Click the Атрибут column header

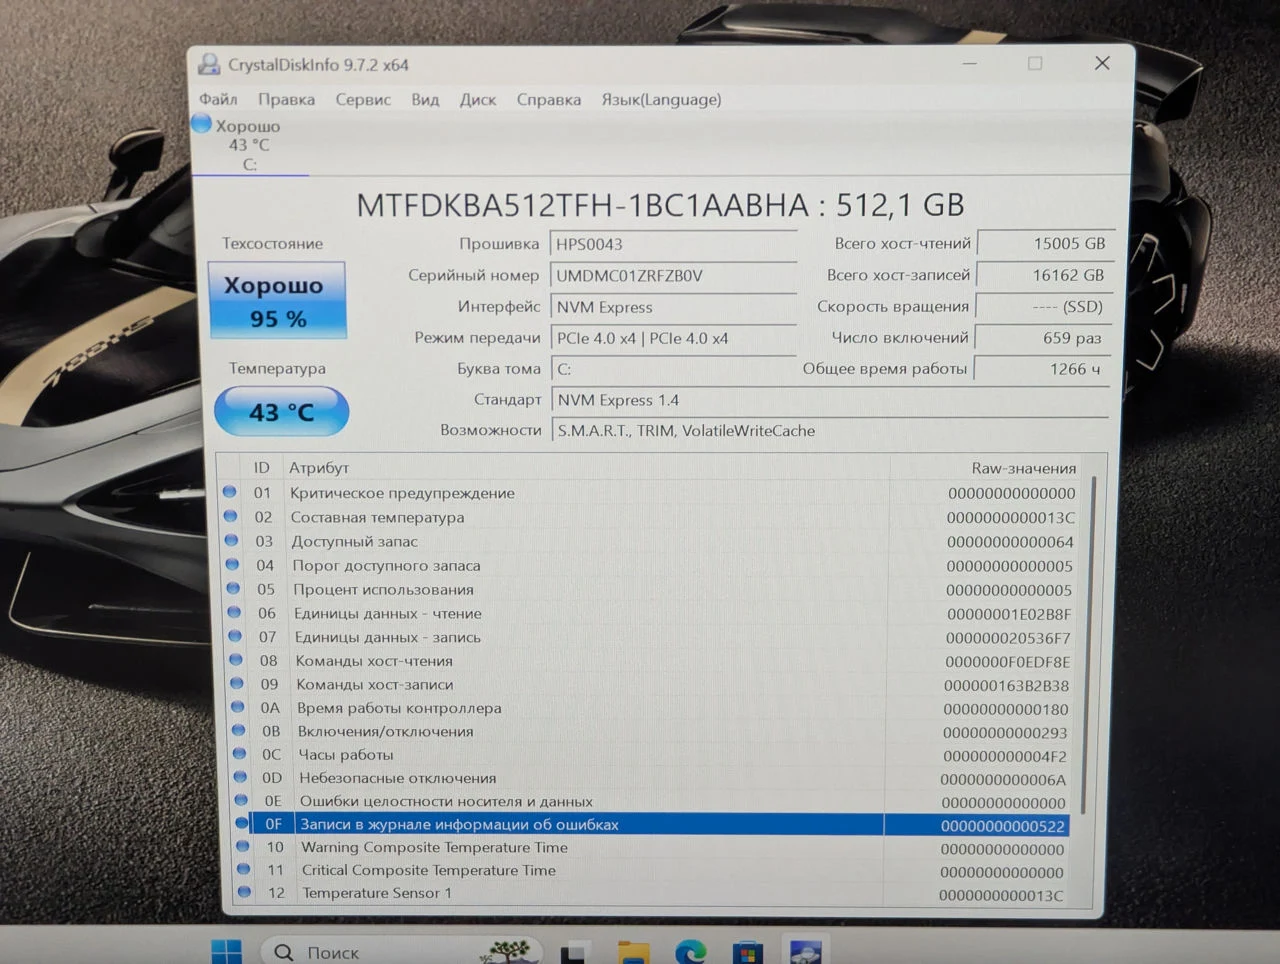coord(319,467)
